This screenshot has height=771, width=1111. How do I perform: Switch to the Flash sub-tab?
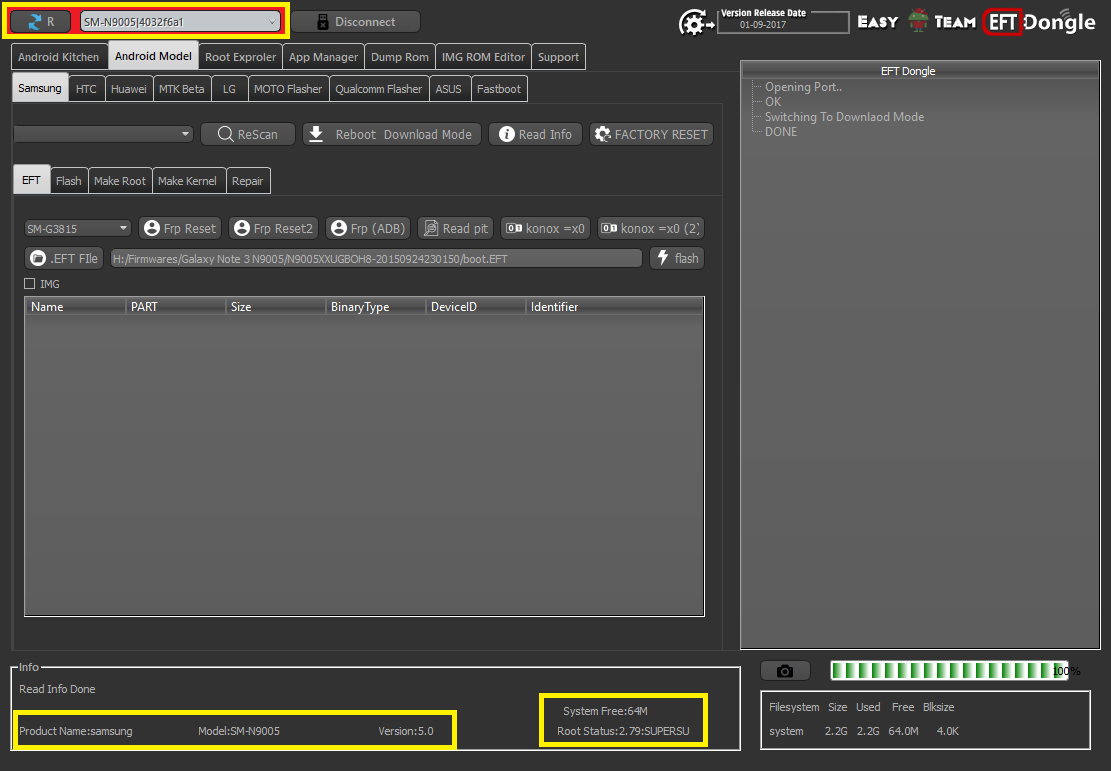point(69,181)
